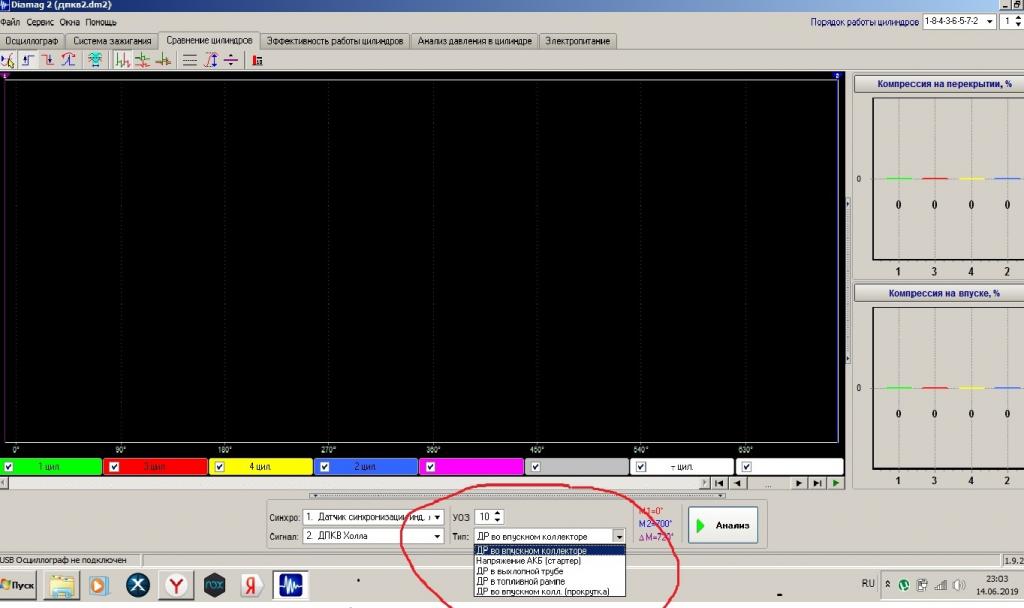Uncheck the yellow 4 цил channel checkbox
The width and height of the screenshot is (1024, 608).
tap(219, 467)
